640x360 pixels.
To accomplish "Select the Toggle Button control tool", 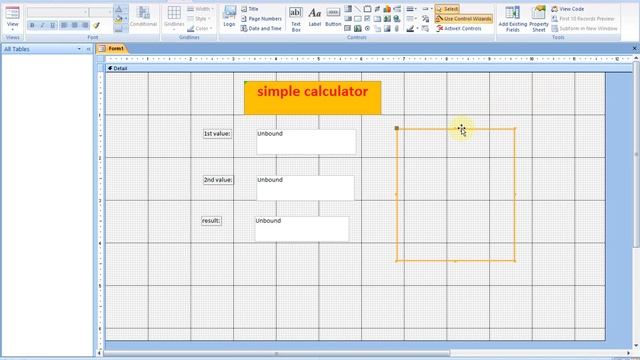I will pyautogui.click(x=377, y=9).
